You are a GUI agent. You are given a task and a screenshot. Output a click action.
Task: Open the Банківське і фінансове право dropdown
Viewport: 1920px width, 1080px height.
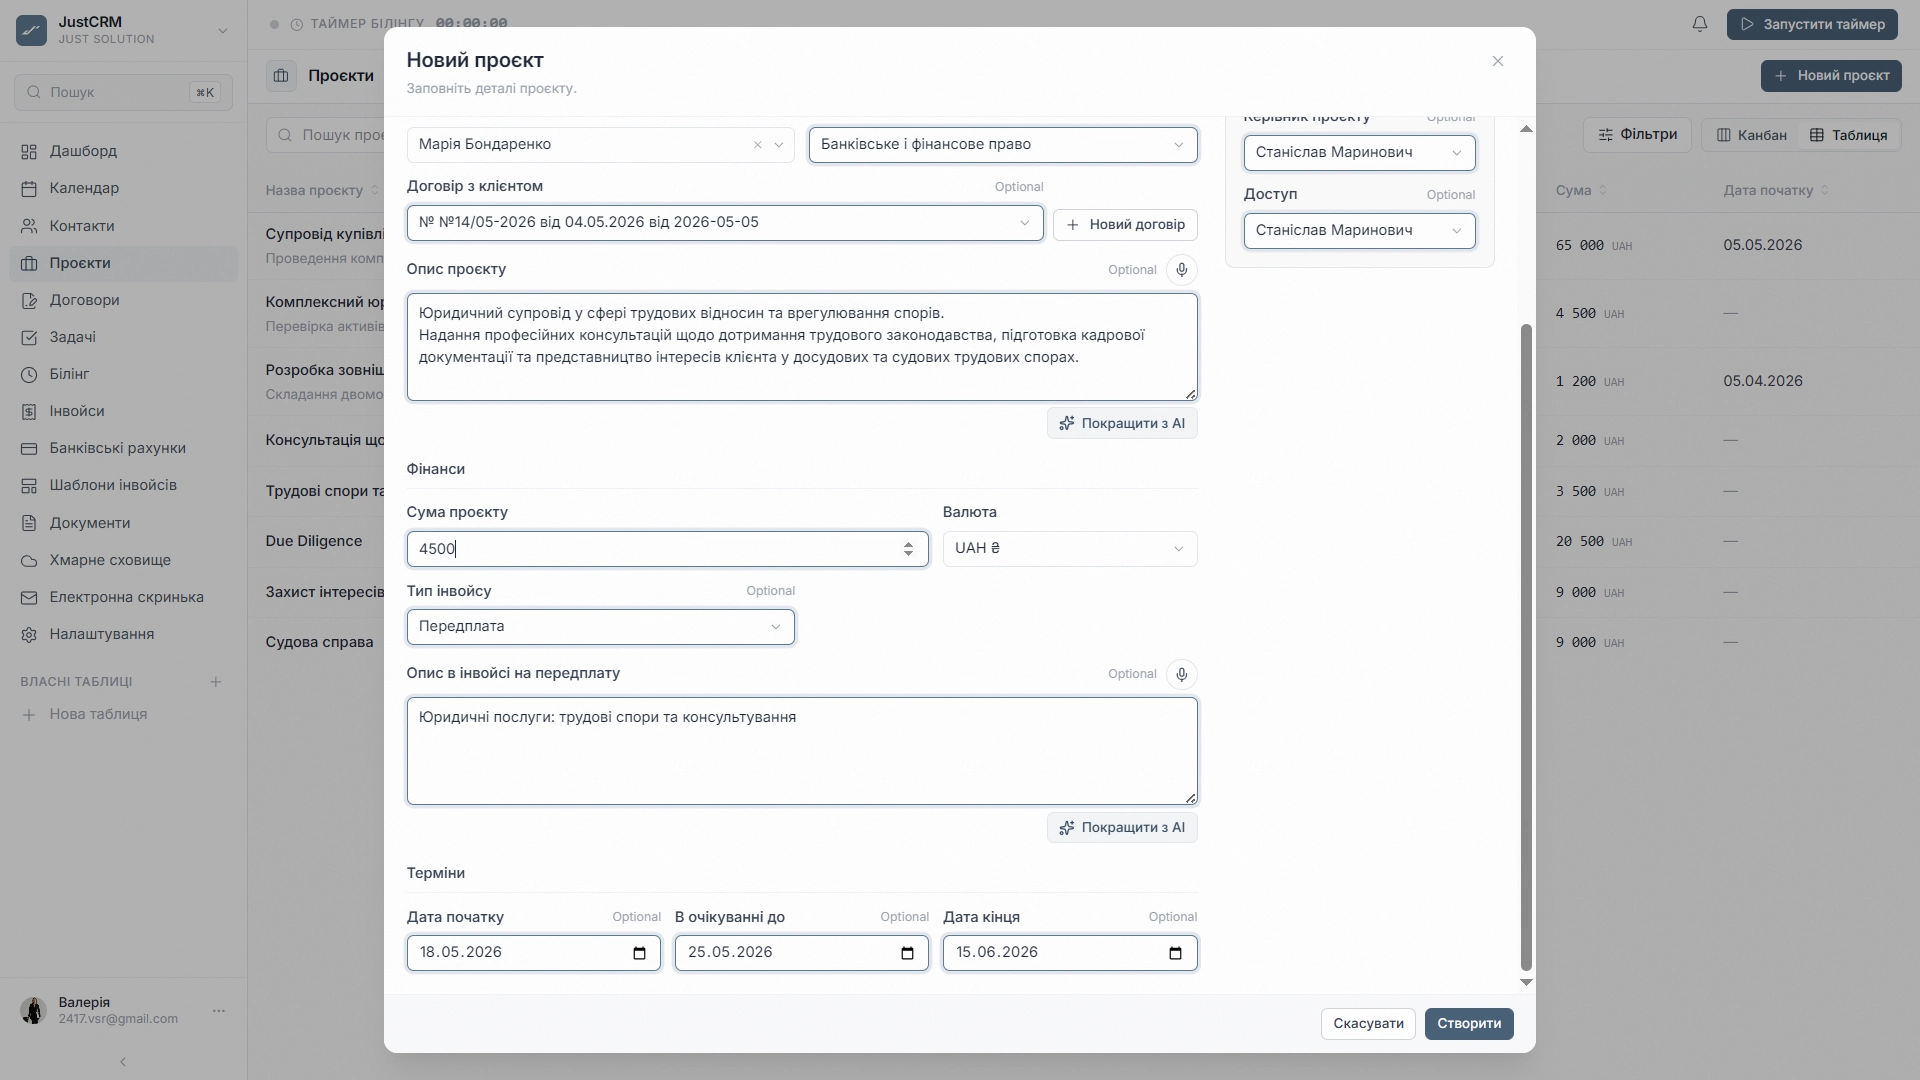coord(1002,145)
